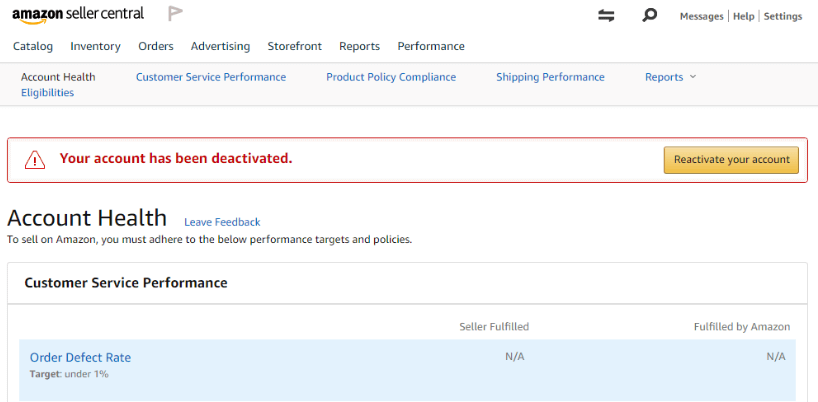This screenshot has width=818, height=402.
Task: Open the Orders menu
Action: (x=156, y=46)
